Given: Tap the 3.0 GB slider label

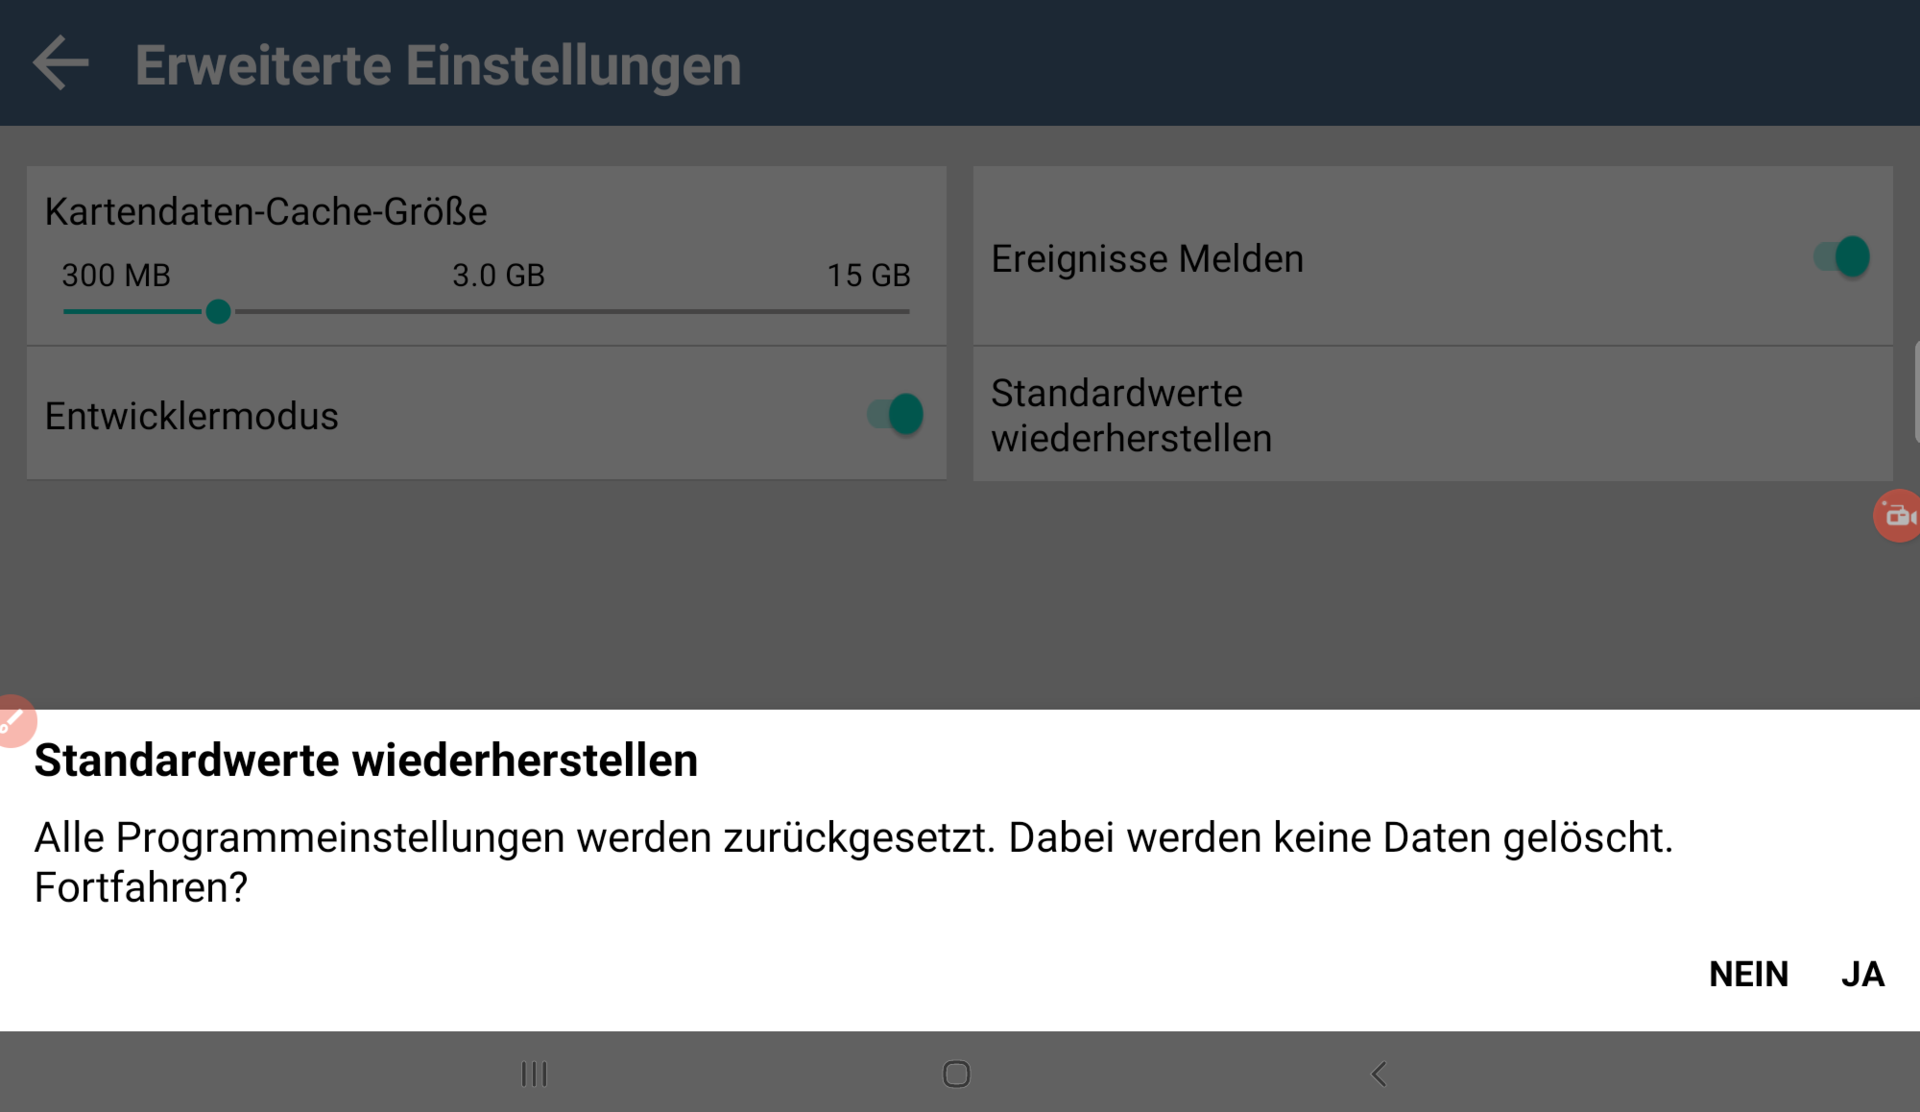Looking at the screenshot, I should click(498, 275).
